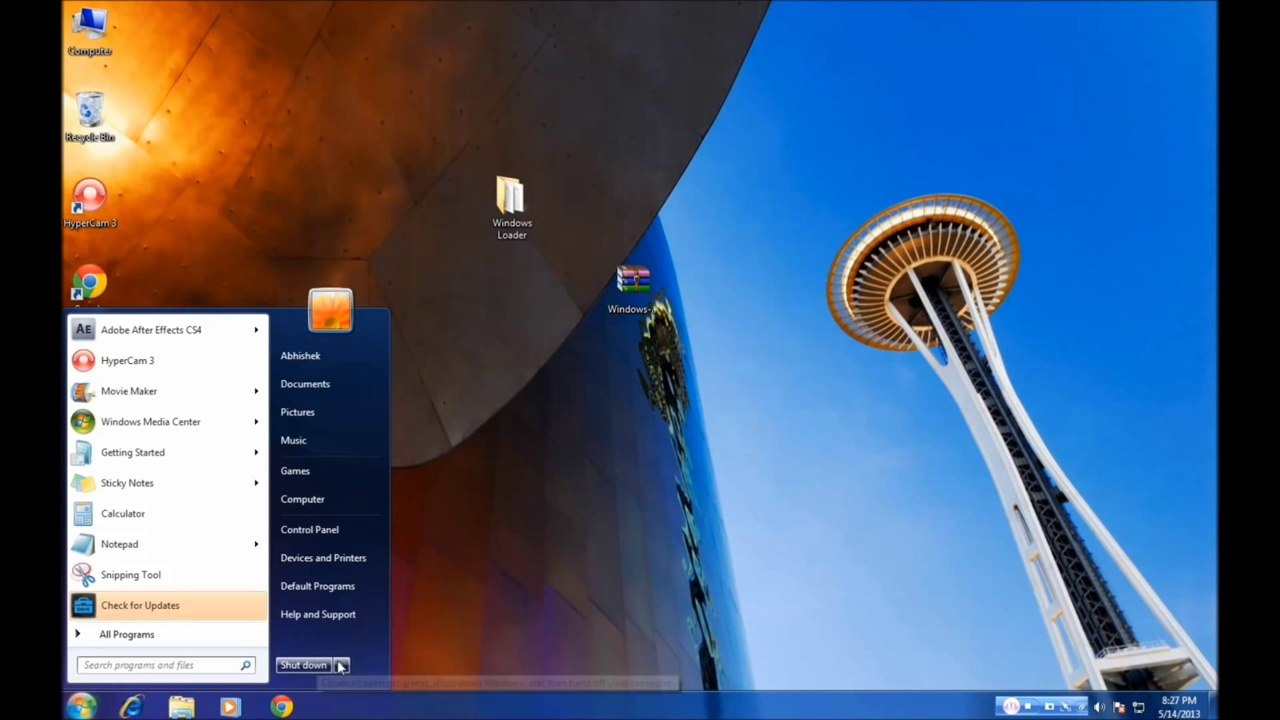Open the Computer desktop icon

[x=89, y=30]
